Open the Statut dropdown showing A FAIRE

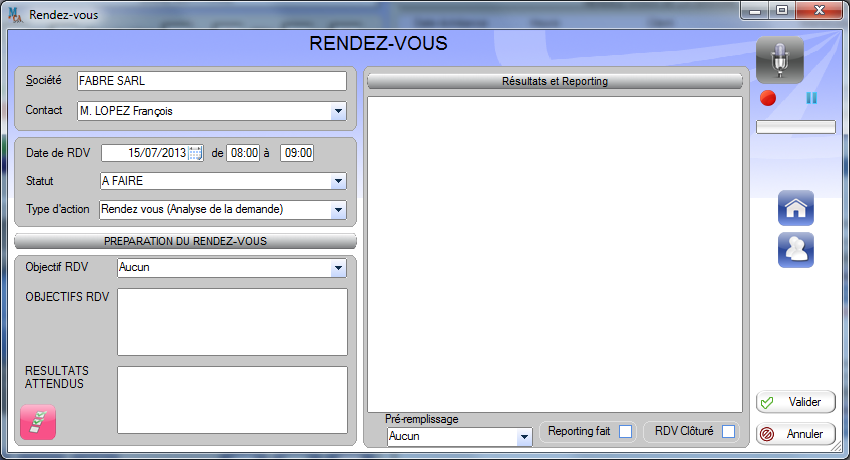tap(338, 181)
